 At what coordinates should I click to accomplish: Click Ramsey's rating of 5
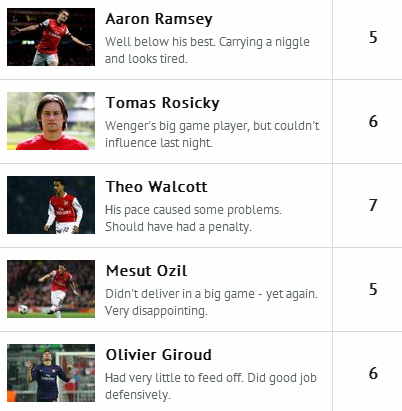373,37
